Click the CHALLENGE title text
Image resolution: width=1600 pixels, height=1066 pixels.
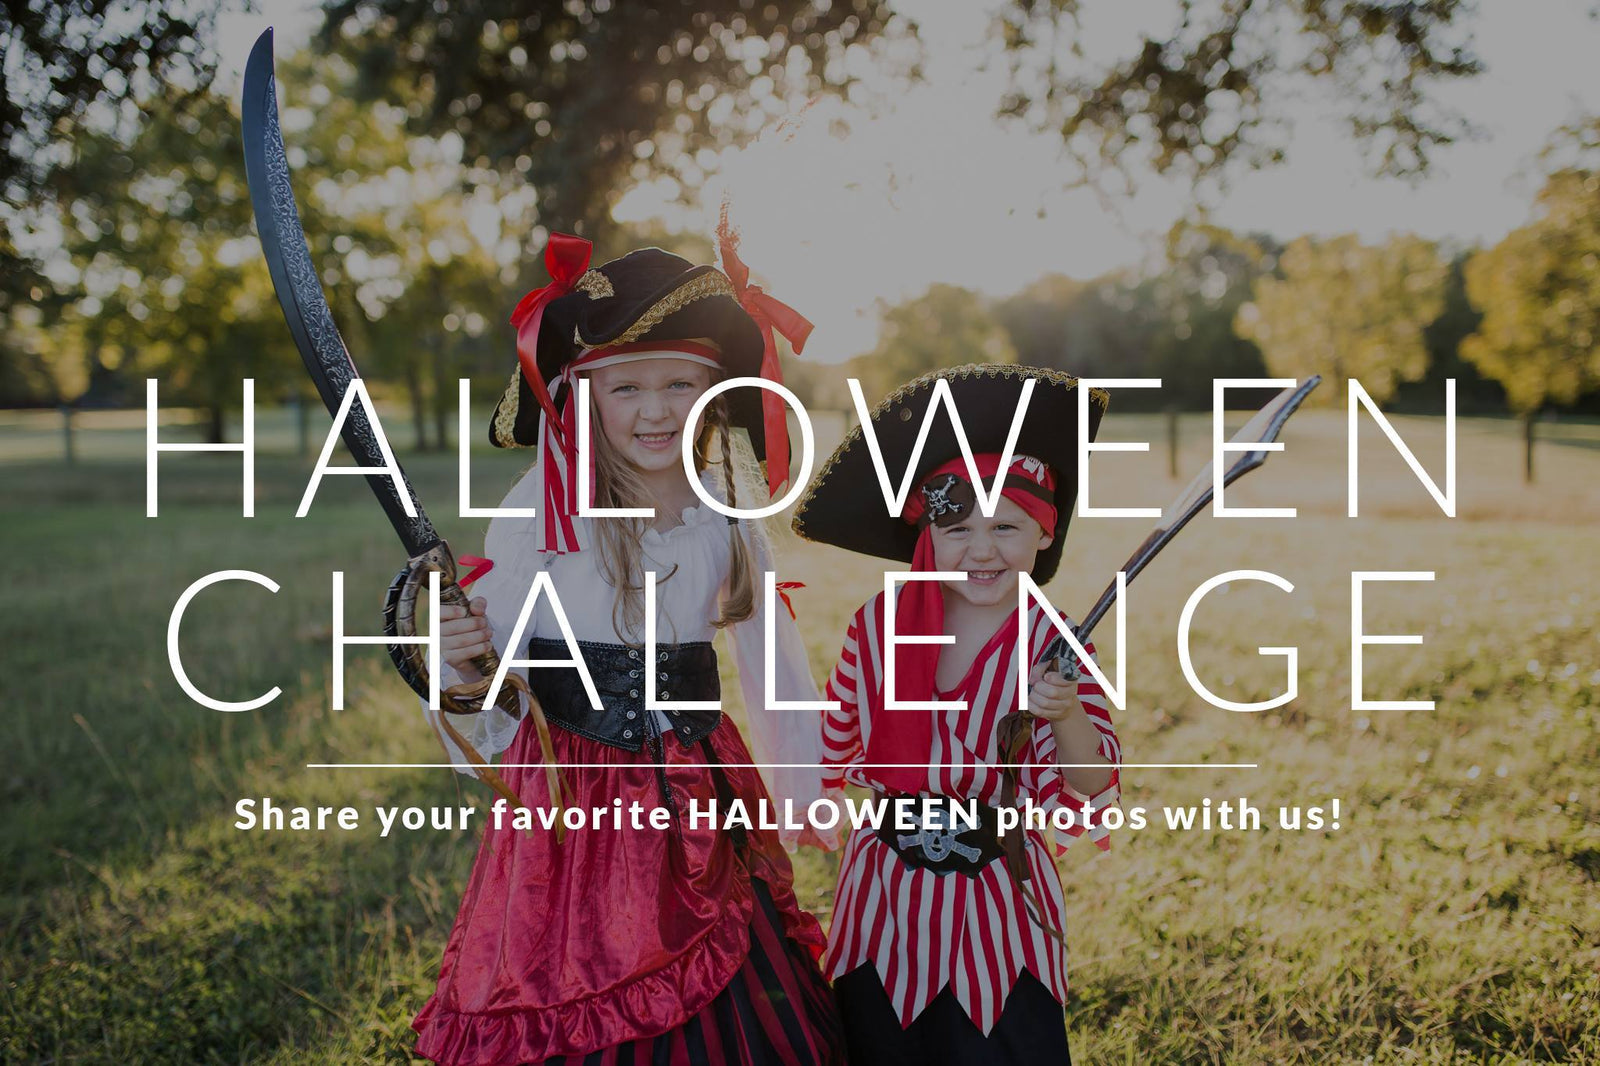tap(802, 641)
